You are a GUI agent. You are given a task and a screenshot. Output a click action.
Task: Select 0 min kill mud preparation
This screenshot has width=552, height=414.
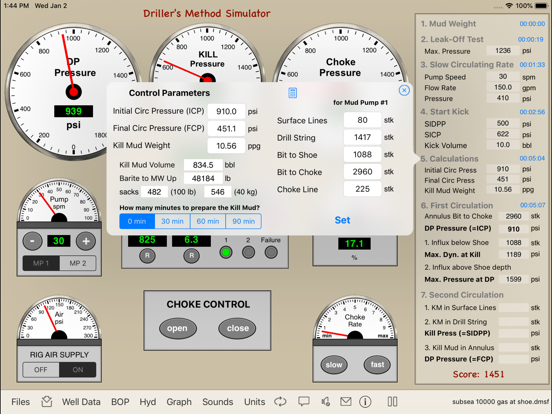(137, 221)
